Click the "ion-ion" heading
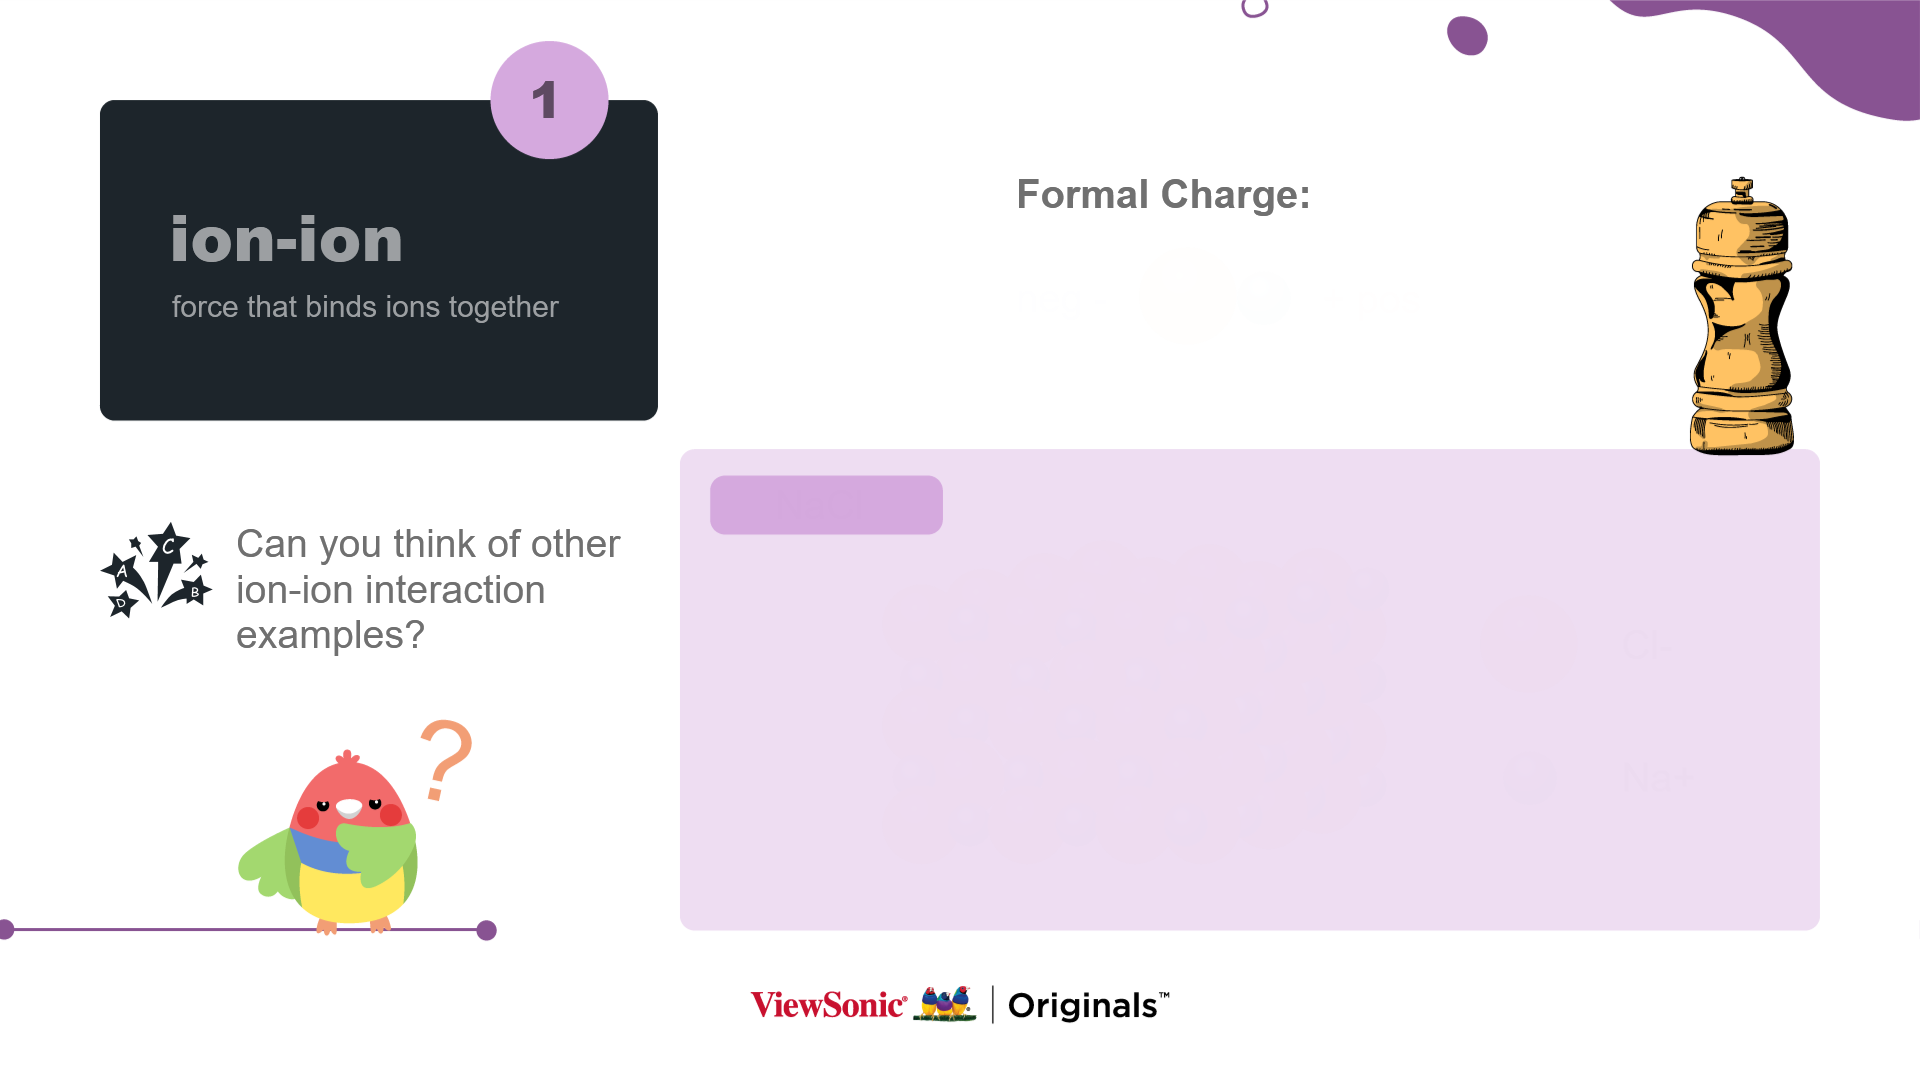The height and width of the screenshot is (1080, 1920). click(x=287, y=240)
